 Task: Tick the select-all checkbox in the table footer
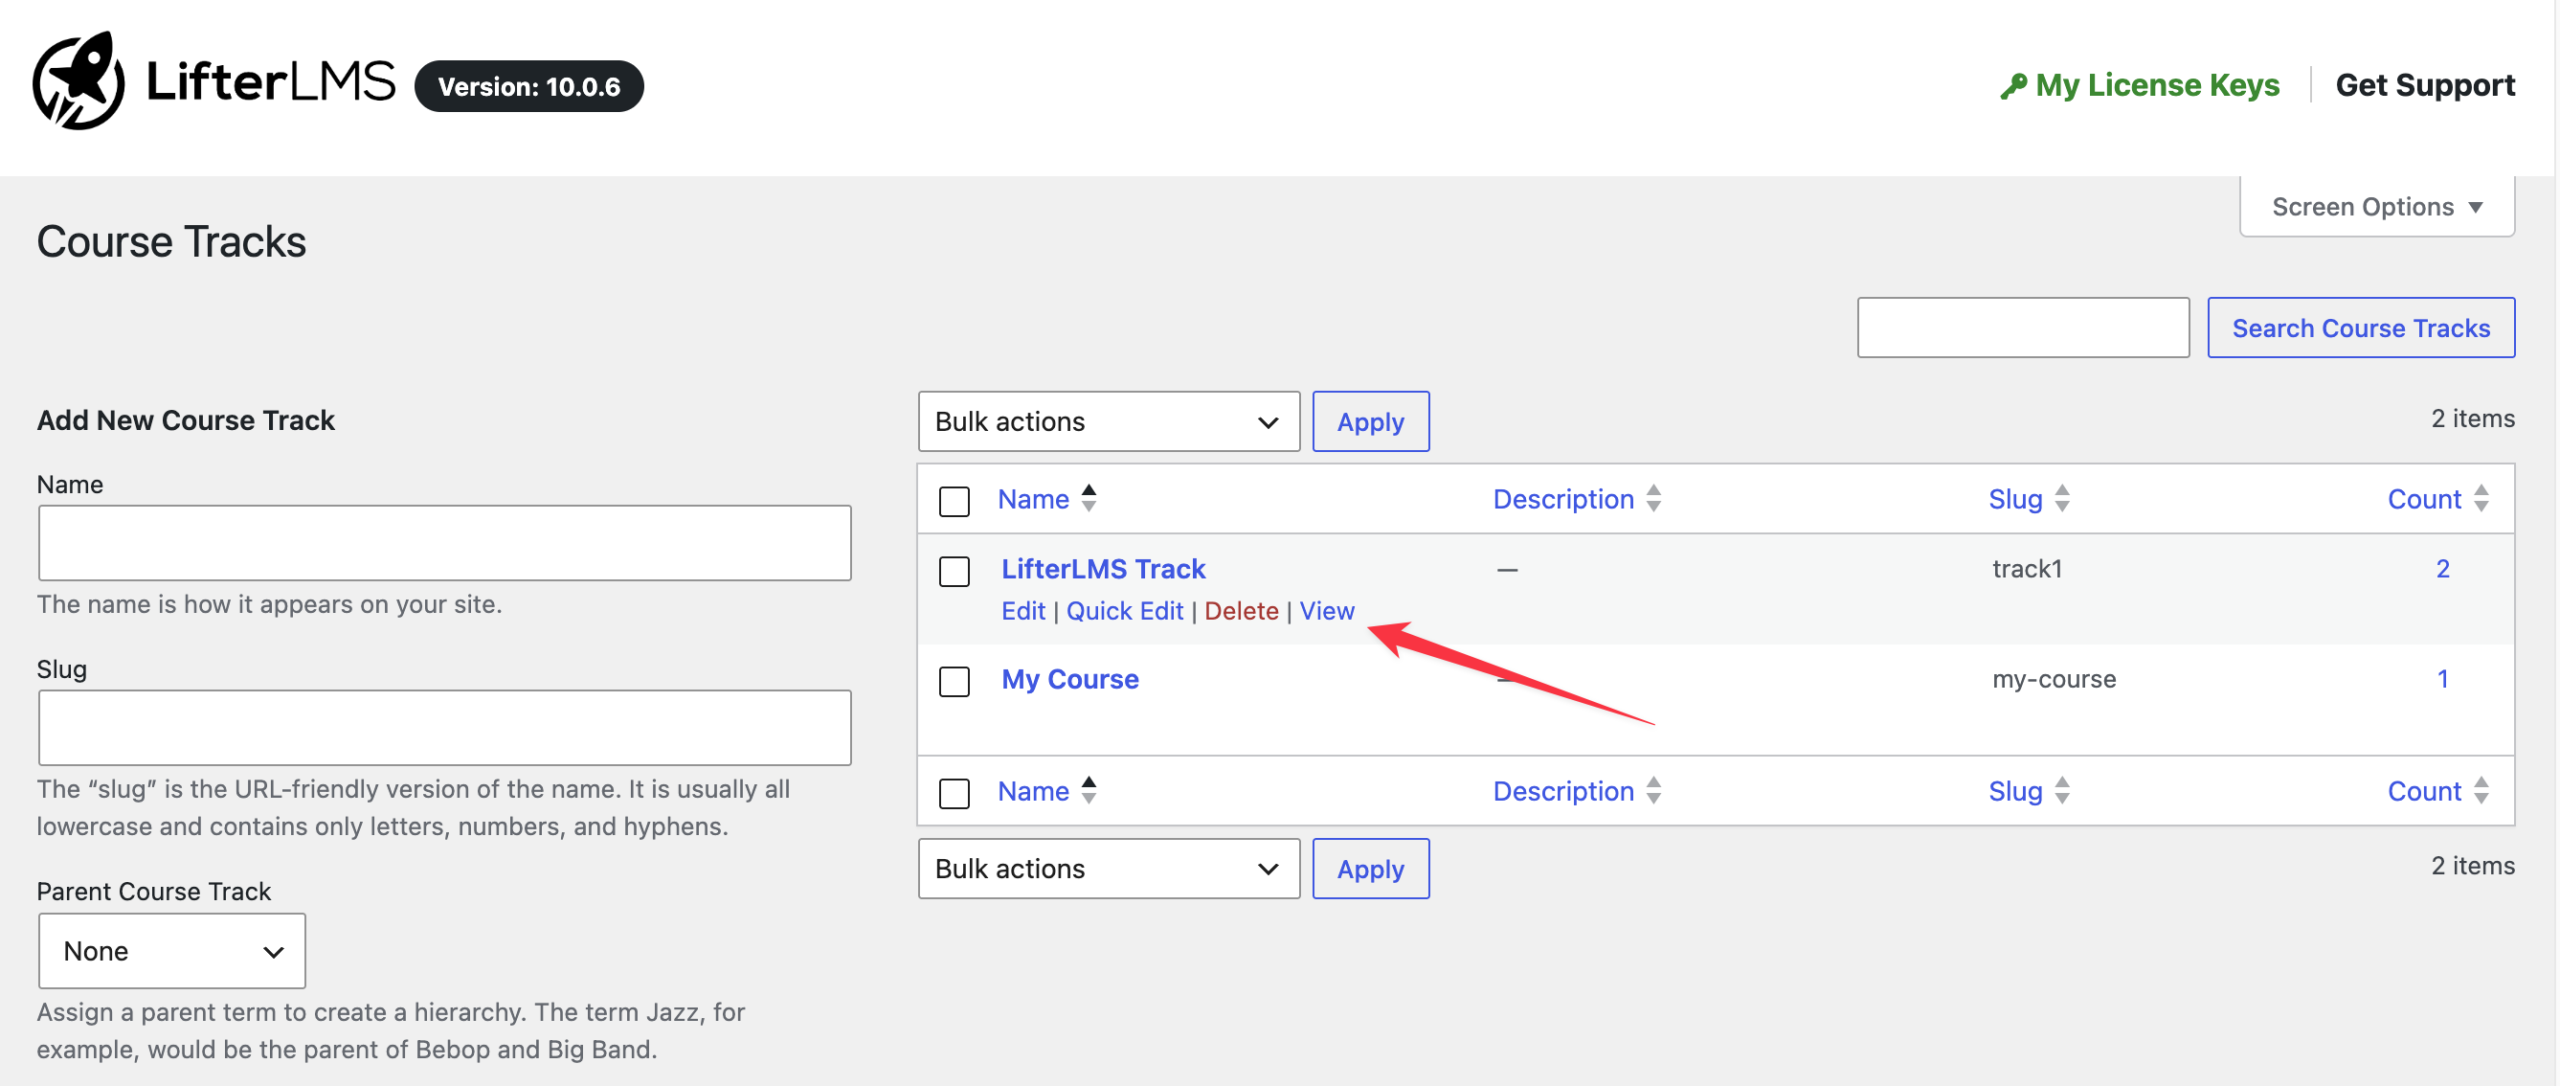954,793
